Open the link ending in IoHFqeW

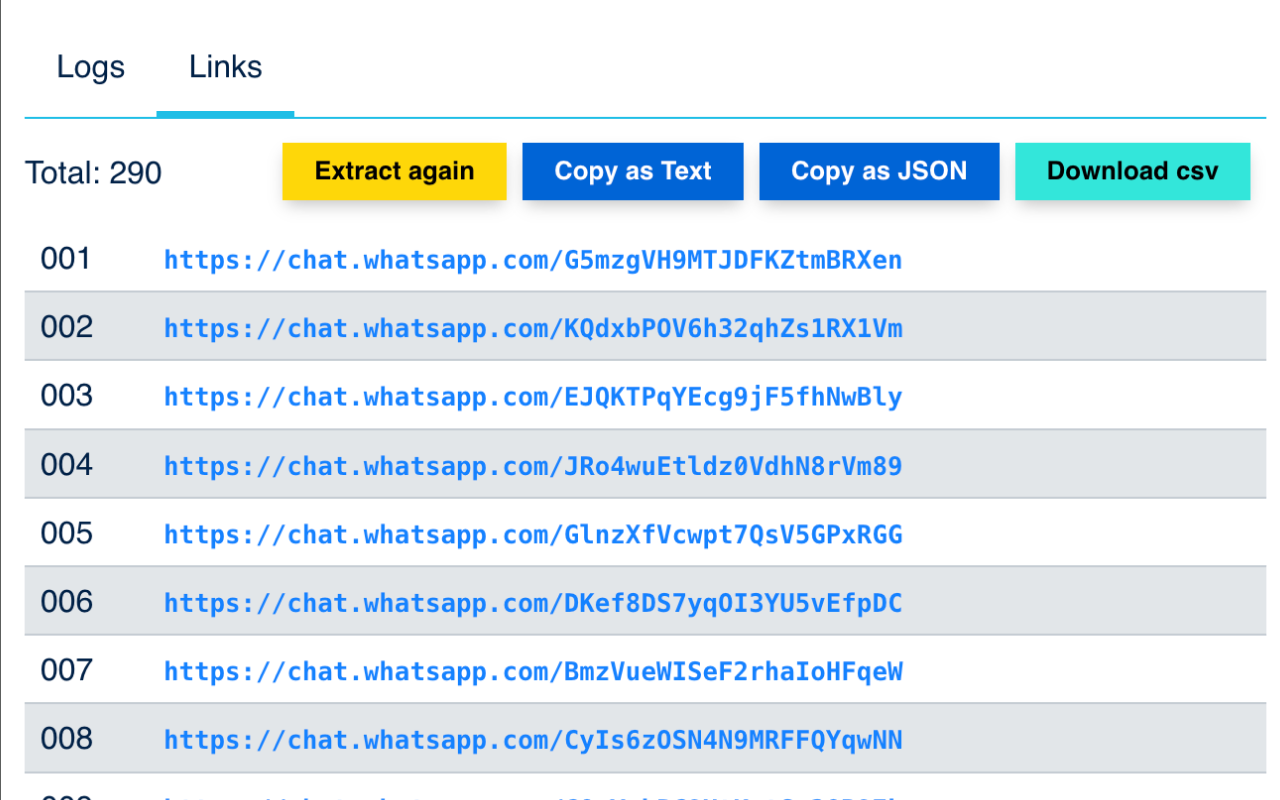[533, 671]
